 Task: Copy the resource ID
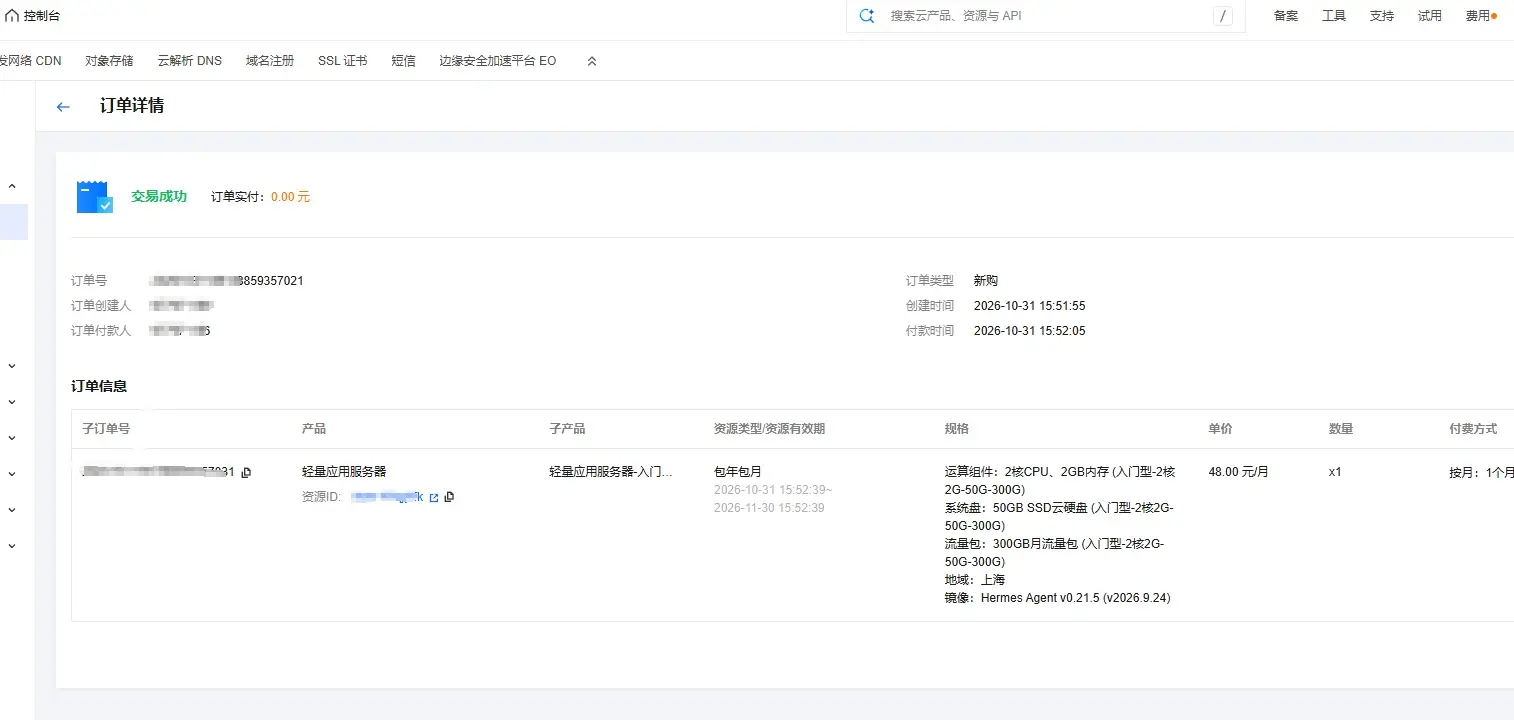tap(449, 497)
